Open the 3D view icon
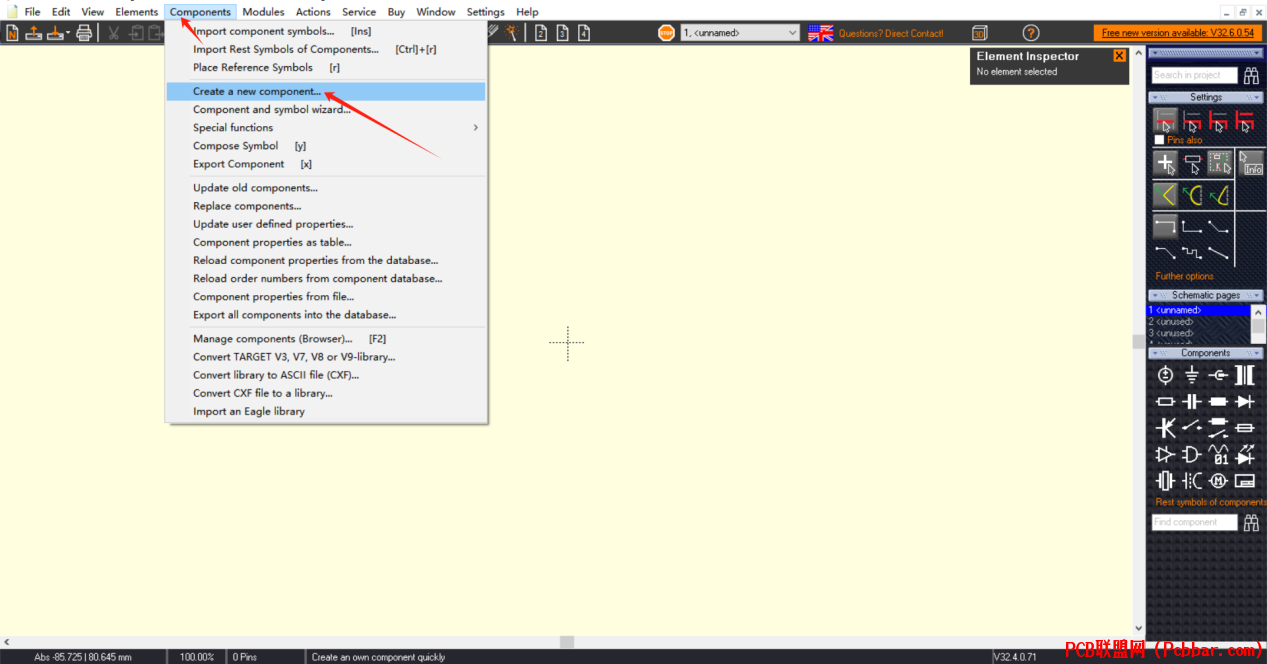 coord(979,33)
